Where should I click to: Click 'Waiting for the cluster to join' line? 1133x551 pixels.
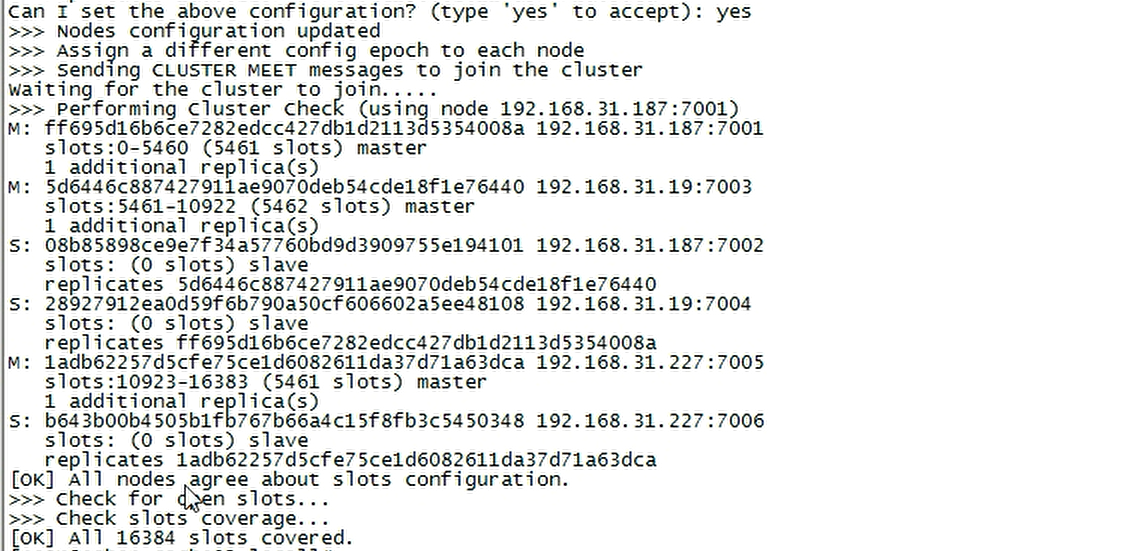click(x=223, y=90)
